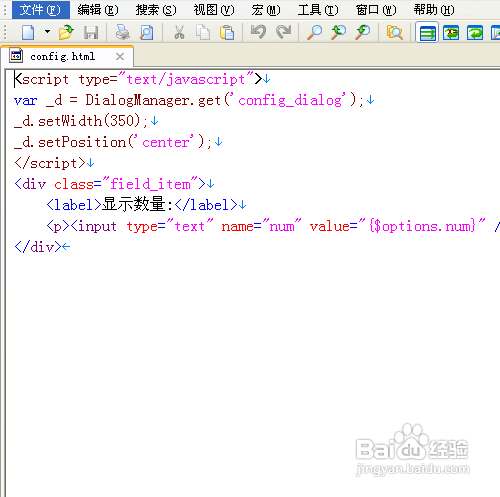Click the Find Next magnifier icon
The image size is (500, 497).
(x=363, y=33)
